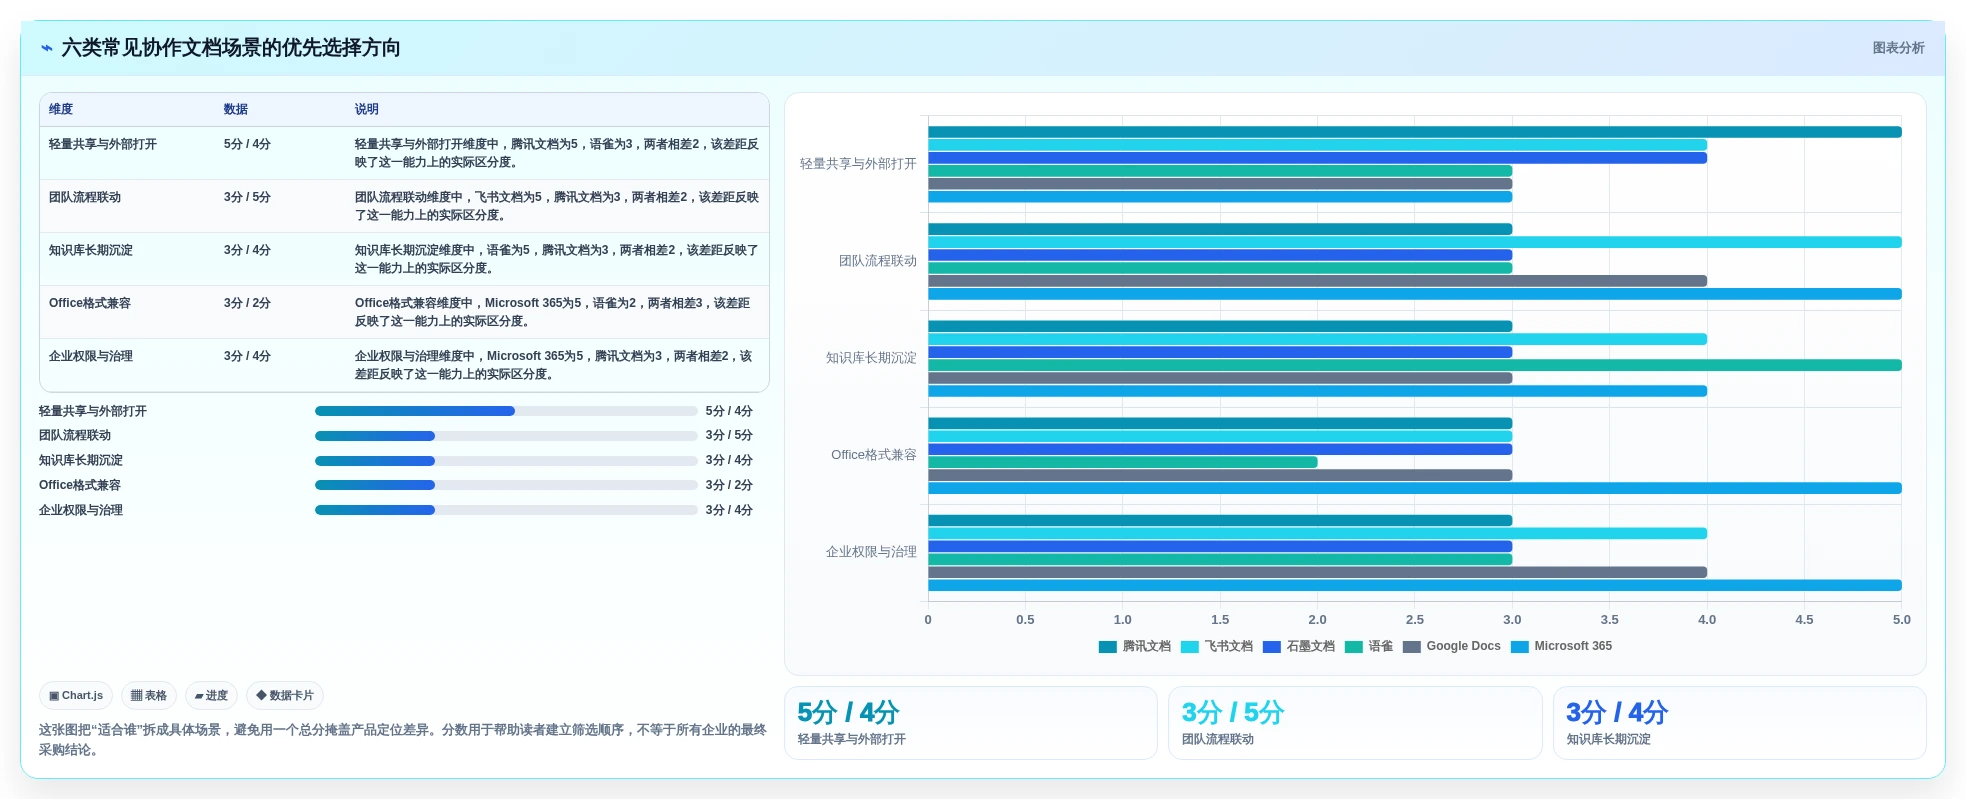Image resolution: width=1966 pixels, height=799 pixels.
Task: Click the 2.5 tick on the chart x-axis
Action: [1414, 620]
